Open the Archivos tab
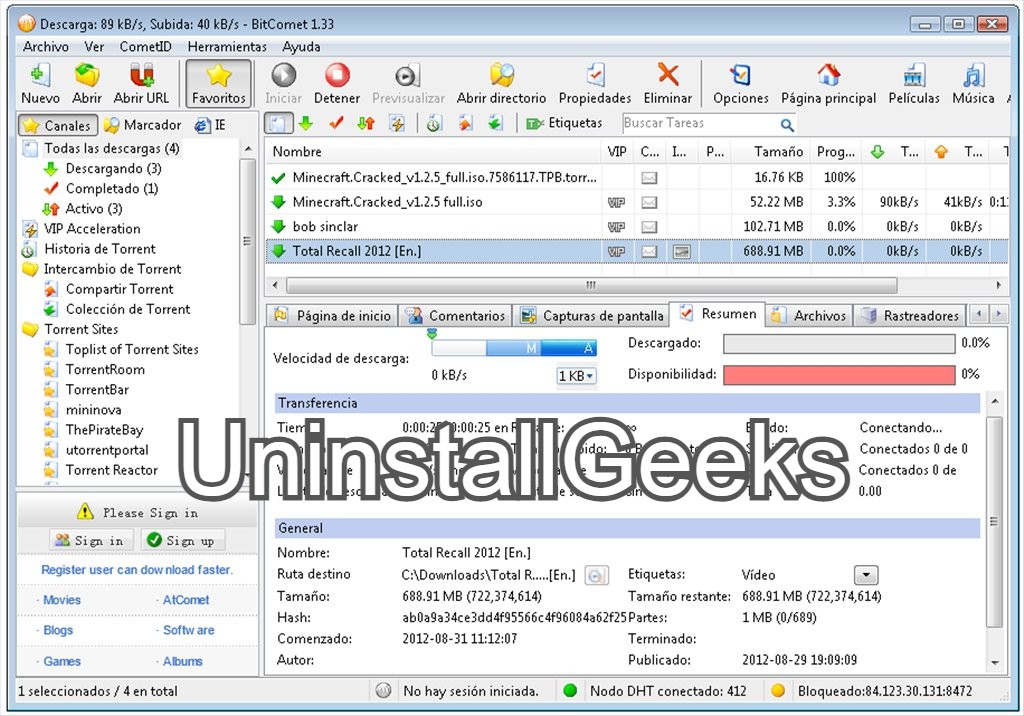 (x=808, y=316)
